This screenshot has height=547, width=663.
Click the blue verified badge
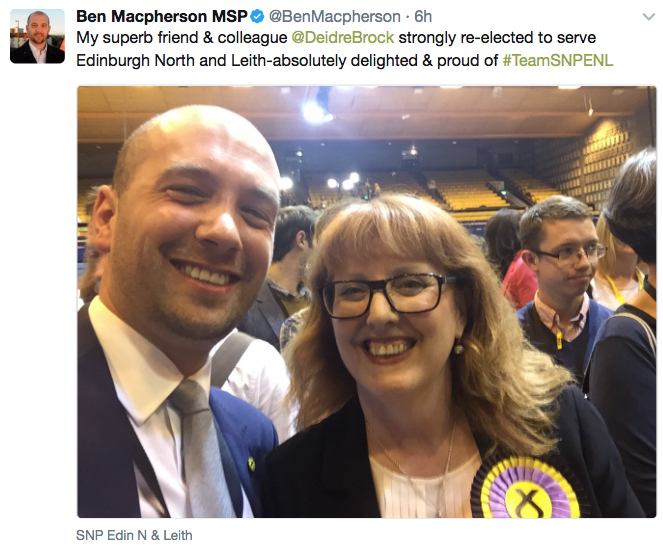(257, 17)
